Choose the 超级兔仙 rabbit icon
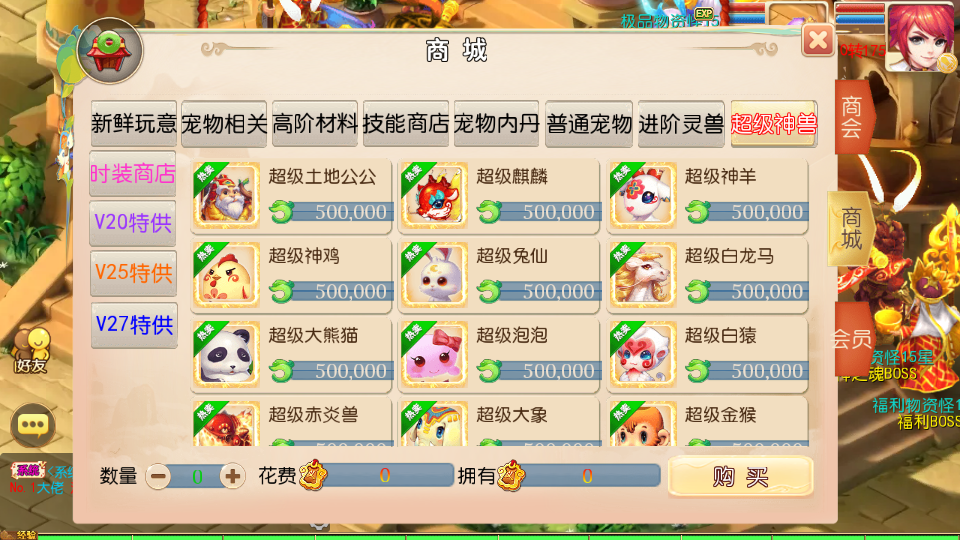This screenshot has height=540, width=960. point(434,275)
